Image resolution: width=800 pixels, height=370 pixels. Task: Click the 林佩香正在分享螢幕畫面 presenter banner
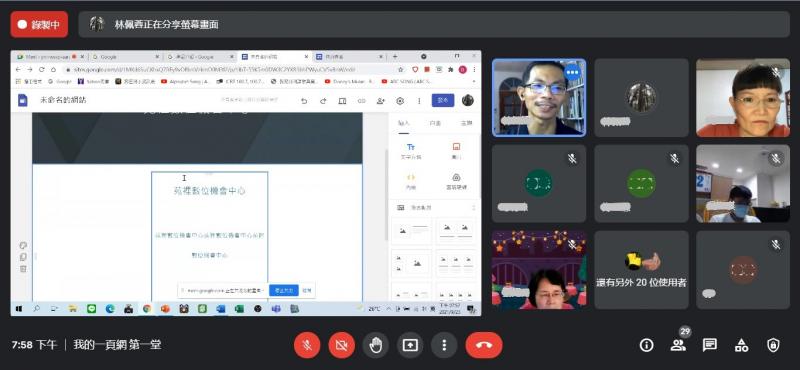pos(434,24)
